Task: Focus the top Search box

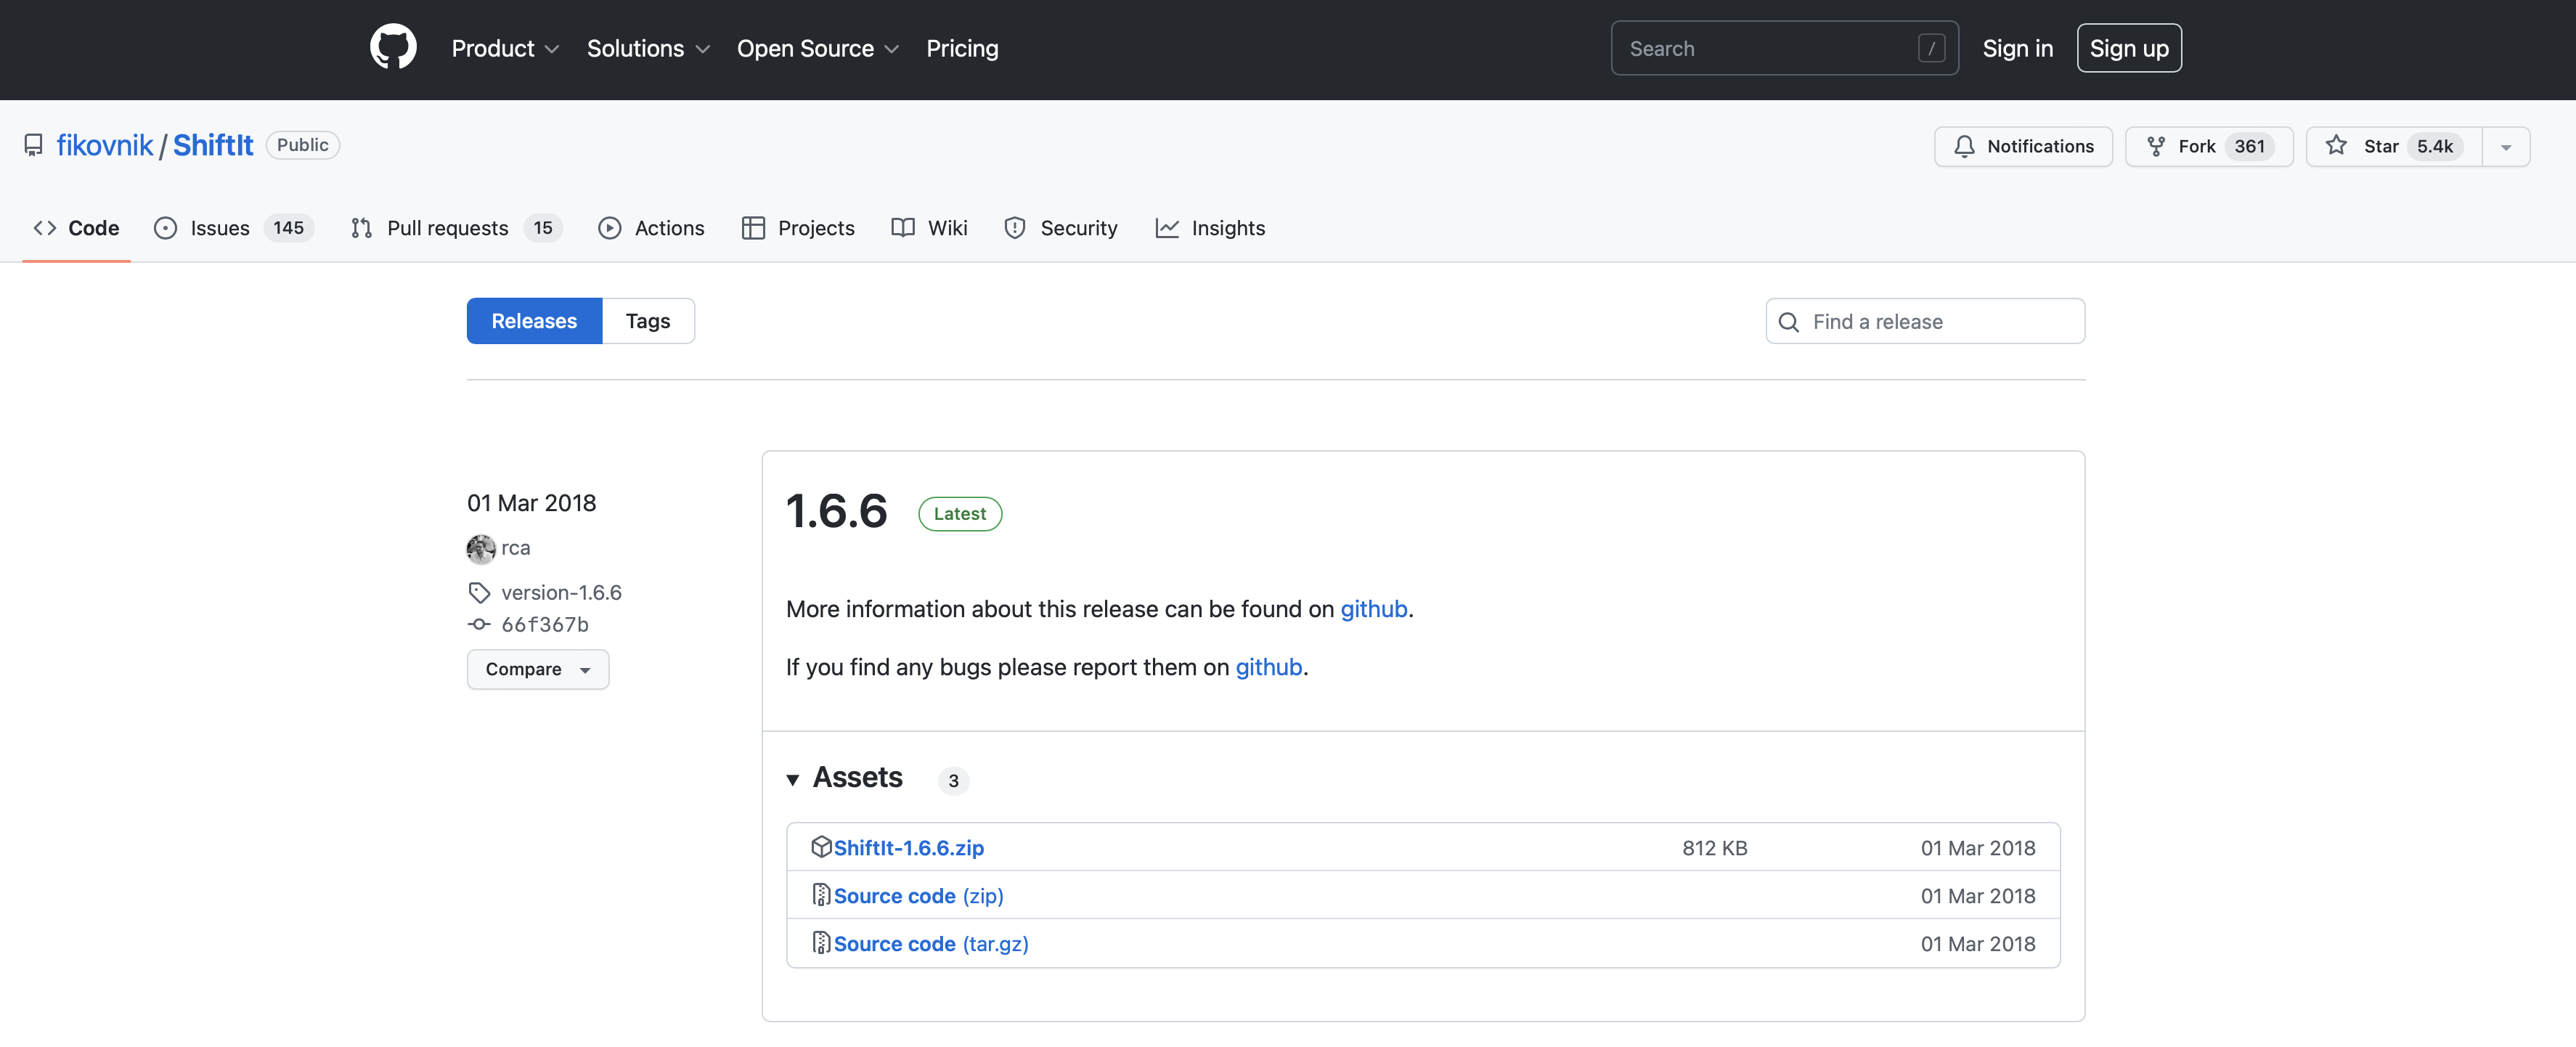Action: [x=1770, y=48]
